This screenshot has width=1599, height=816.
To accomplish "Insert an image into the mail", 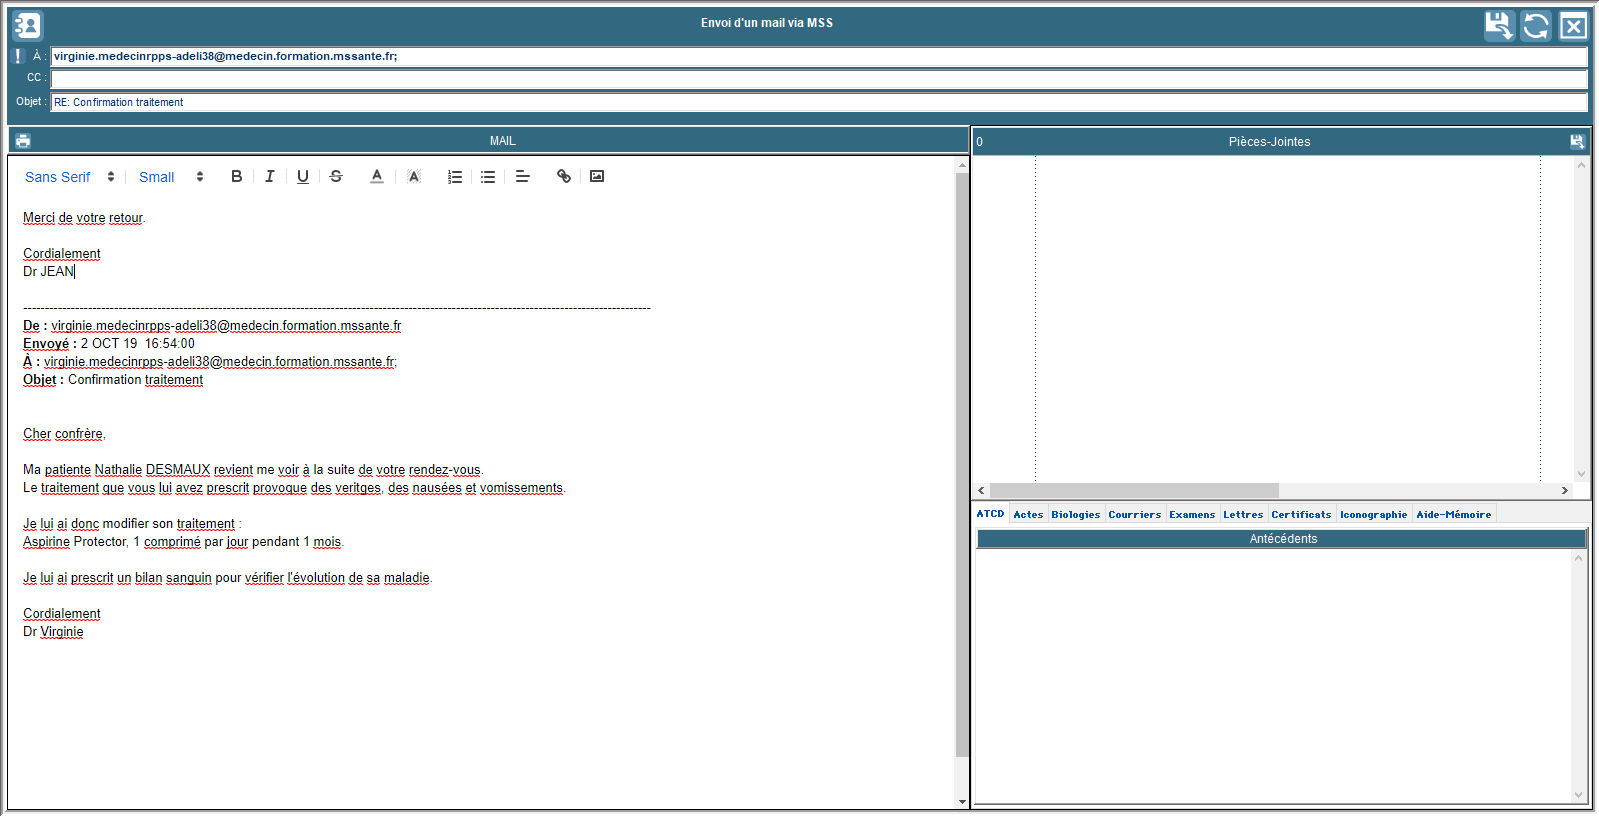I will tap(597, 176).
